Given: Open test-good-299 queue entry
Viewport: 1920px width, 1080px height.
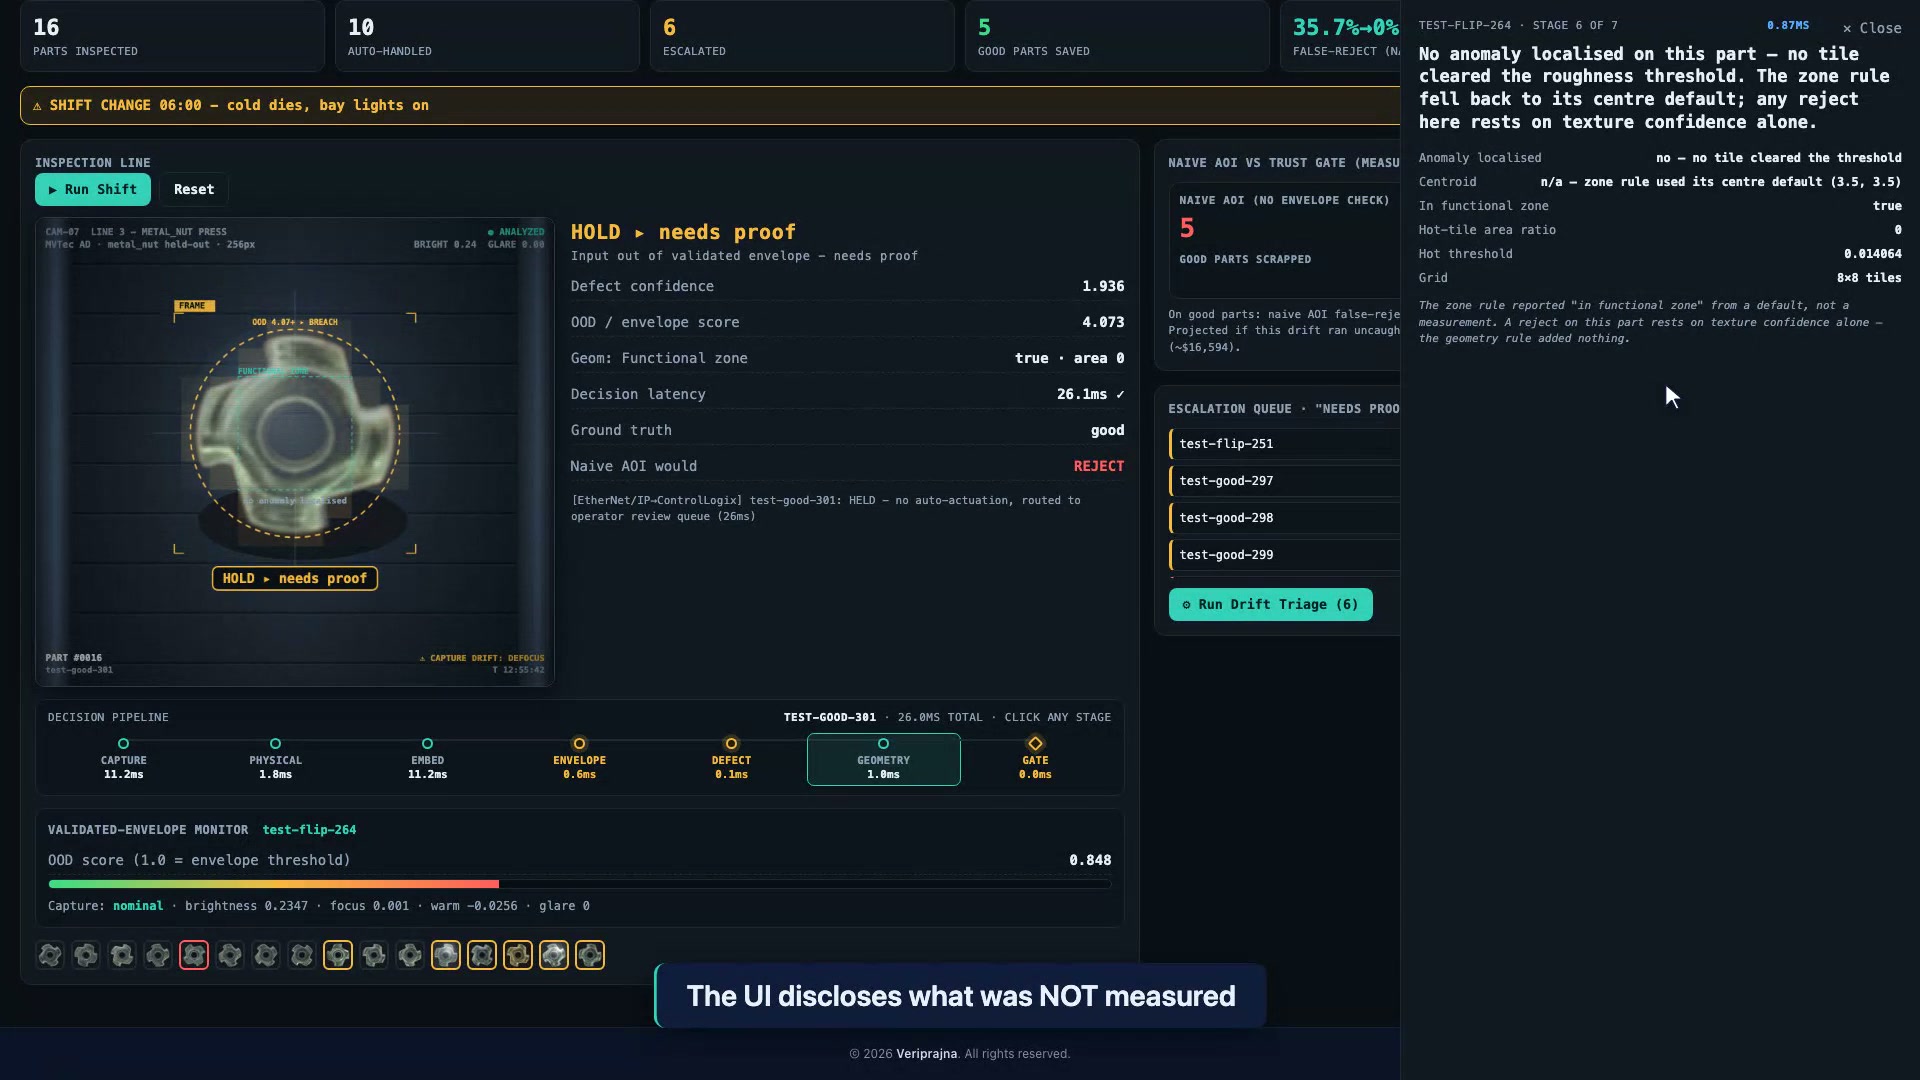Looking at the screenshot, I should click(x=1284, y=555).
